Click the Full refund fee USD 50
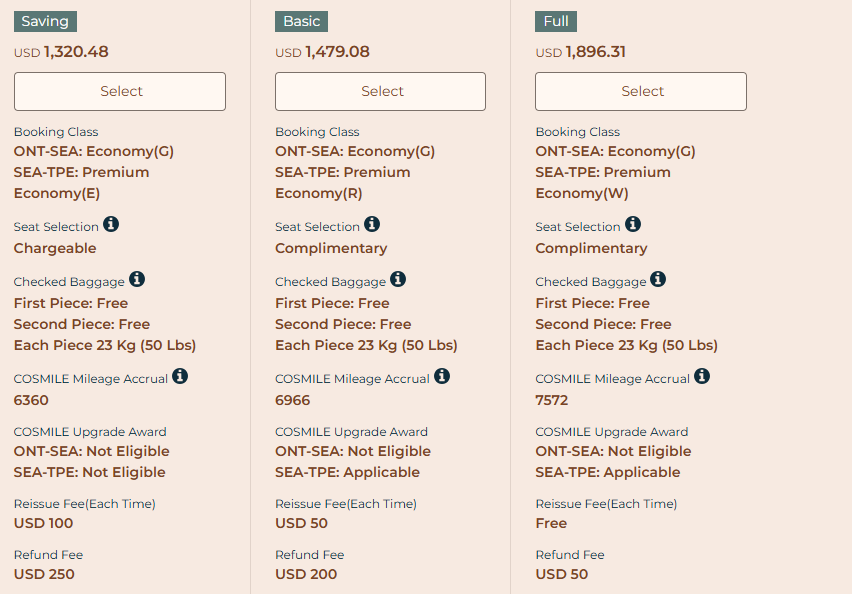 click(x=561, y=574)
